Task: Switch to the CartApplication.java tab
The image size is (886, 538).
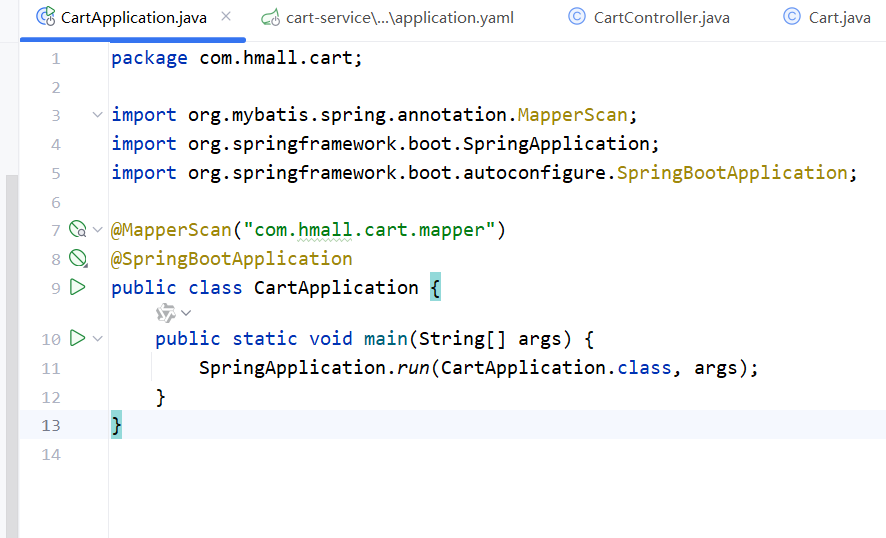Action: pos(133,18)
